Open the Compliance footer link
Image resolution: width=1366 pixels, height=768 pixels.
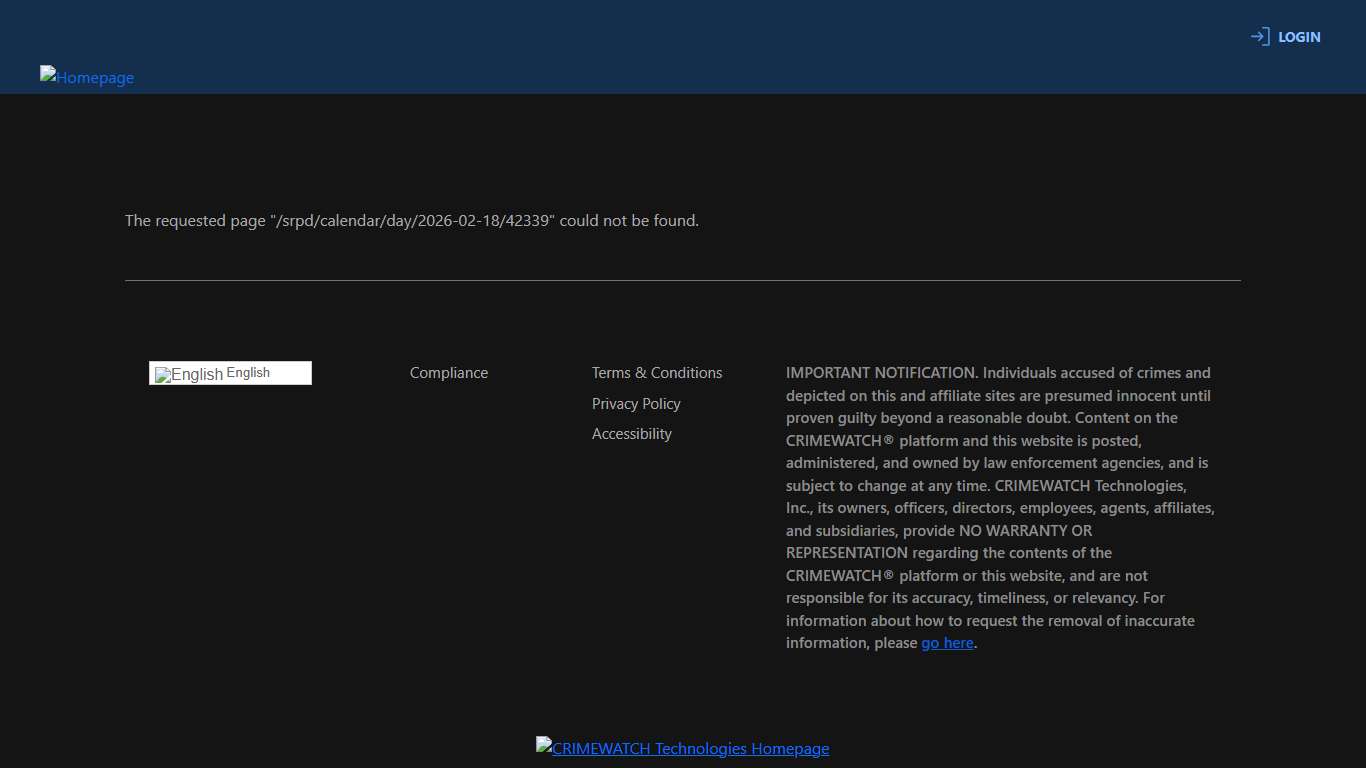point(449,373)
